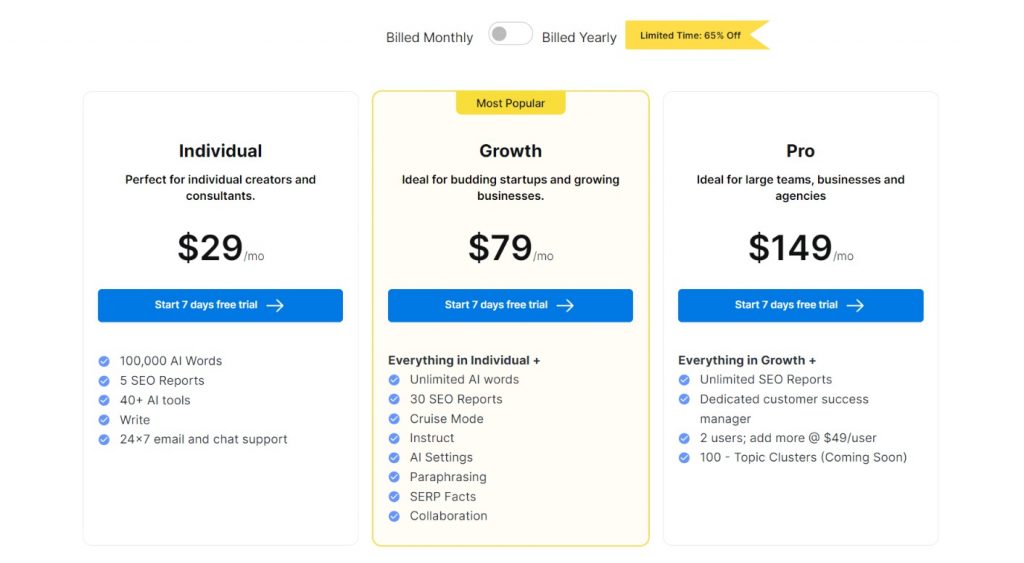Click the Most Popular badge
Viewport: 1024px width, 563px height.
click(x=510, y=103)
